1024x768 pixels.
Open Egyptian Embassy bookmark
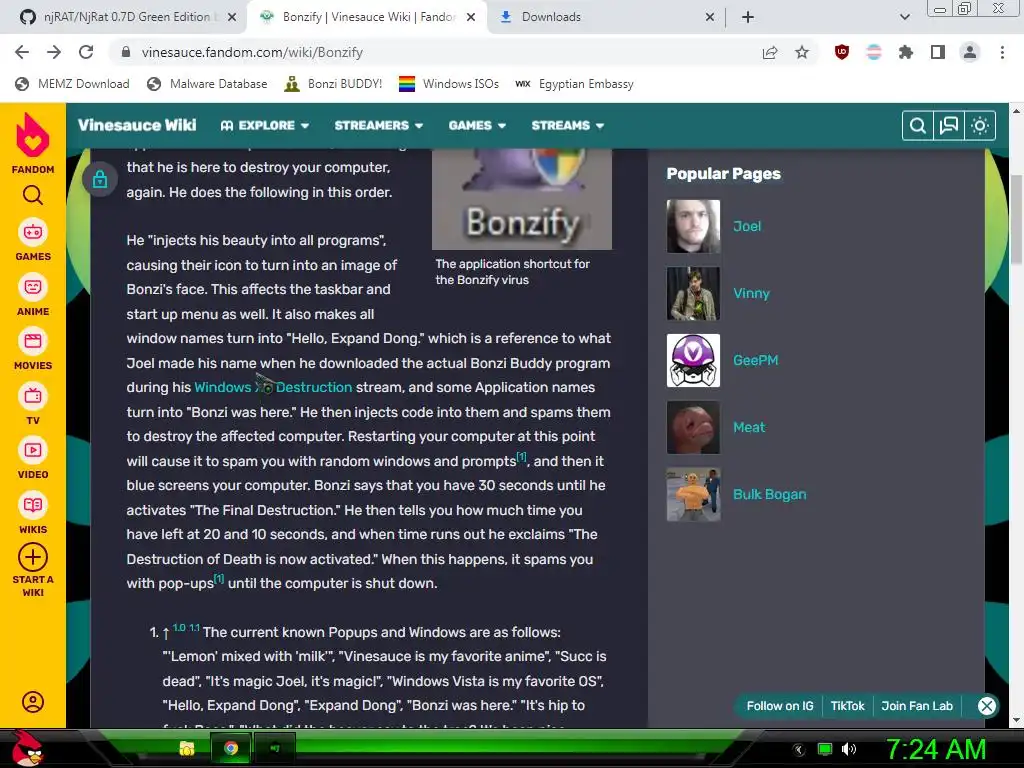click(x=574, y=84)
